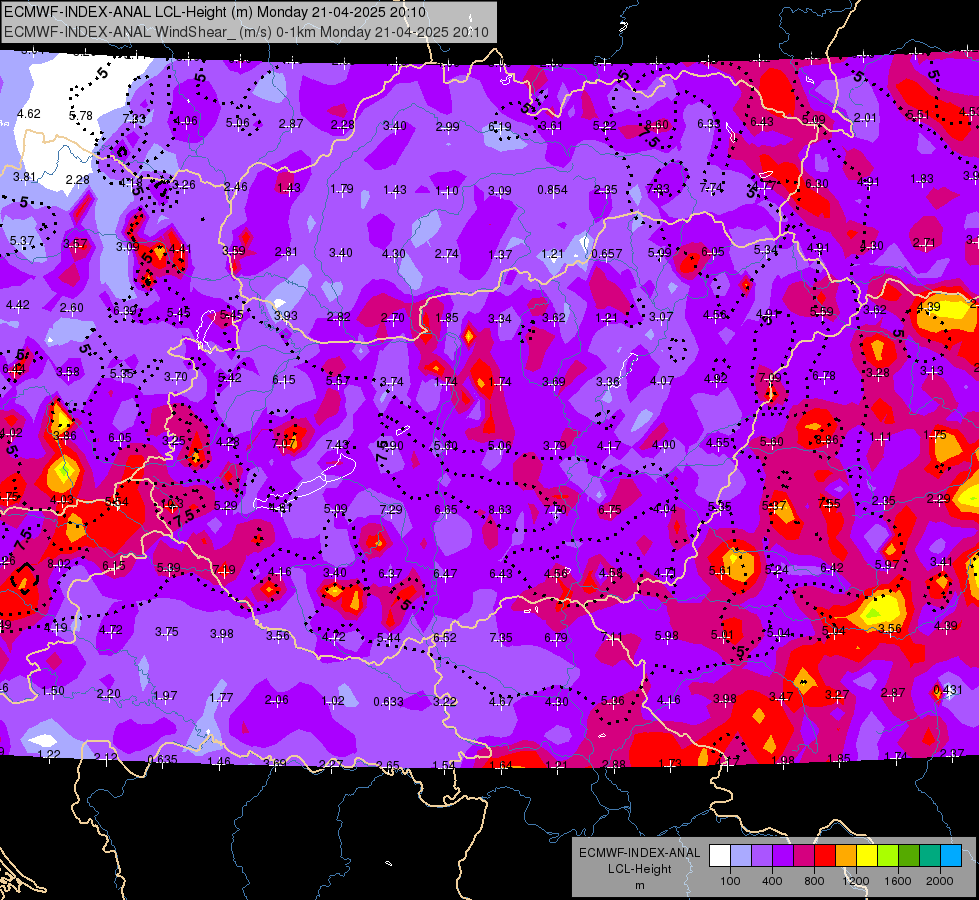Click the wind shear value 6.65
This screenshot has height=900, width=979.
point(446,510)
